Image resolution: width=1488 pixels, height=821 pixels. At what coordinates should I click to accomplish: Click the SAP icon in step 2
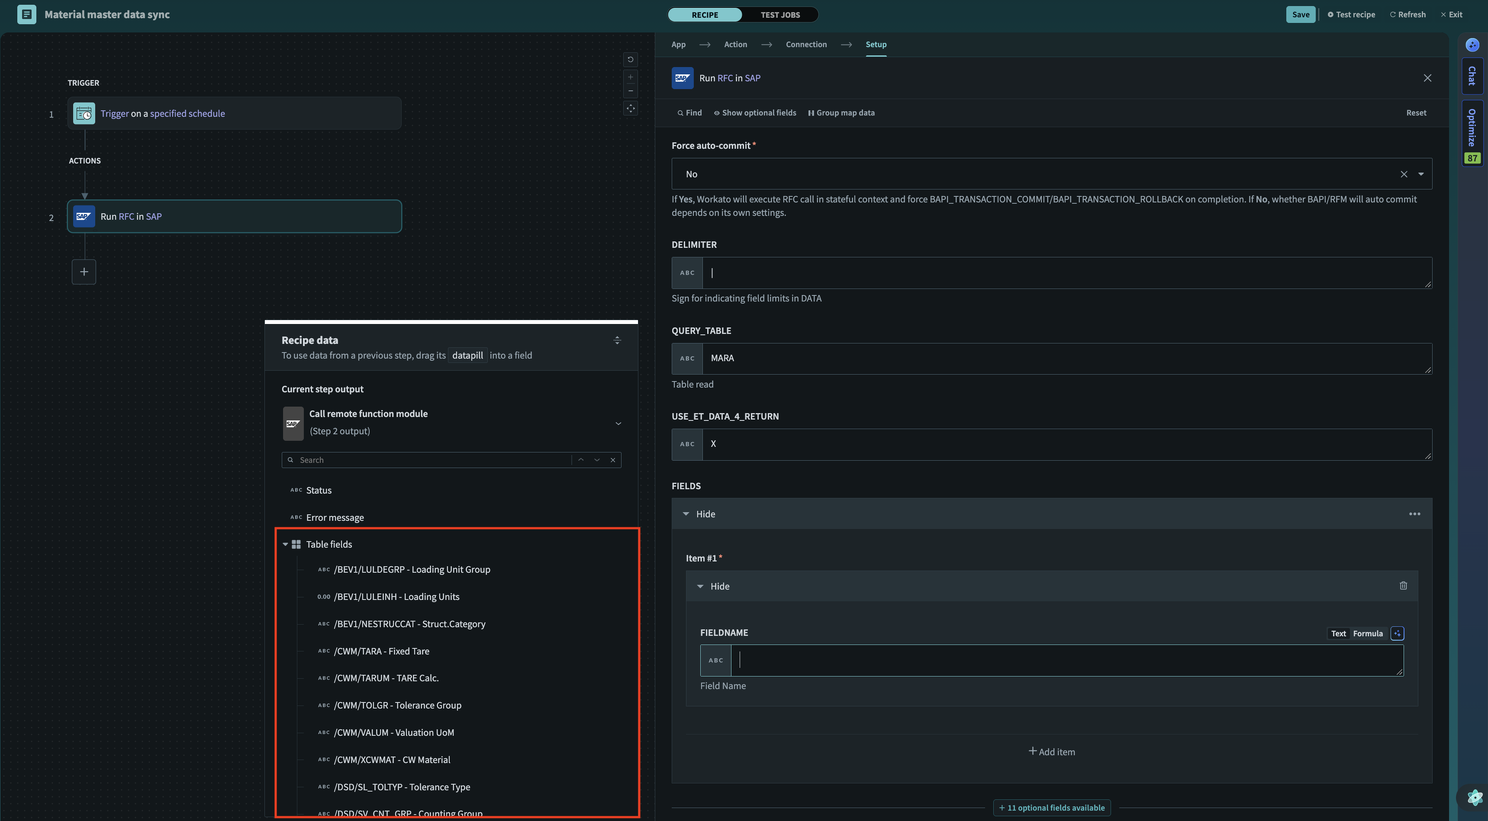(x=84, y=216)
